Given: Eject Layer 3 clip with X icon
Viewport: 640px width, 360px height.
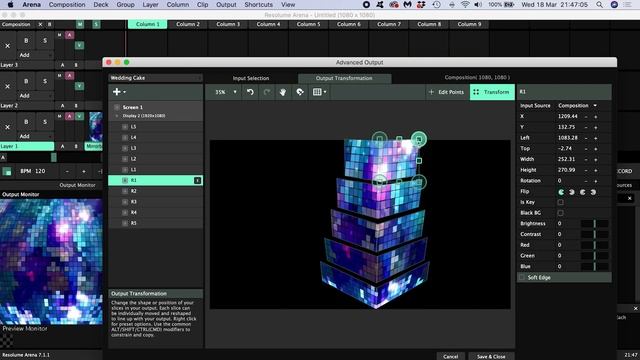Looking at the screenshot, I should (7, 46).
